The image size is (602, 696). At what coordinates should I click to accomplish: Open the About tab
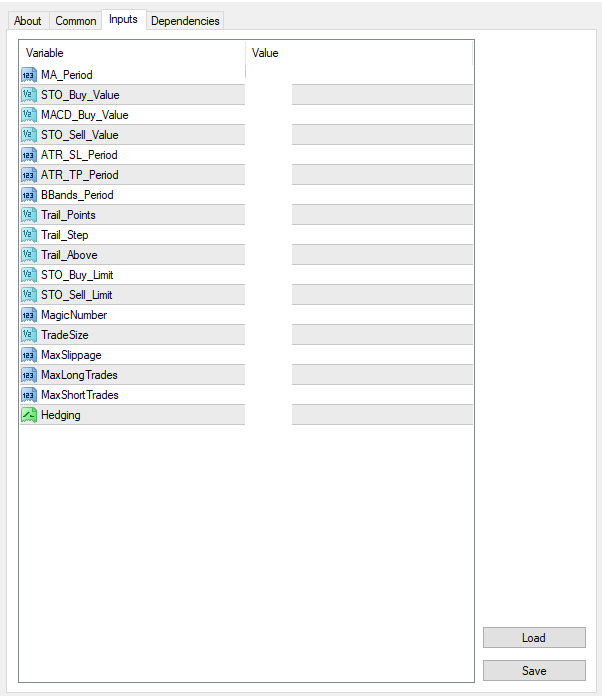point(28,21)
